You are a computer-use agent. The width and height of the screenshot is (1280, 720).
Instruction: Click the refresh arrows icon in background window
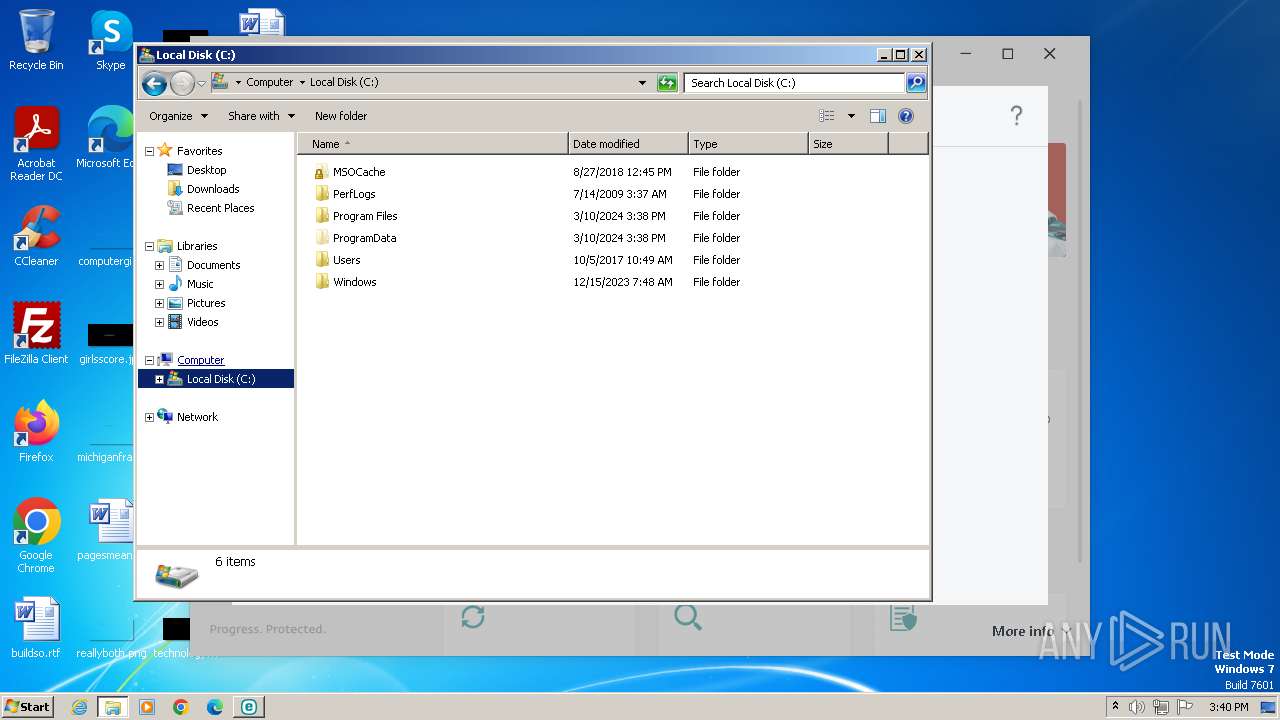click(x=473, y=617)
